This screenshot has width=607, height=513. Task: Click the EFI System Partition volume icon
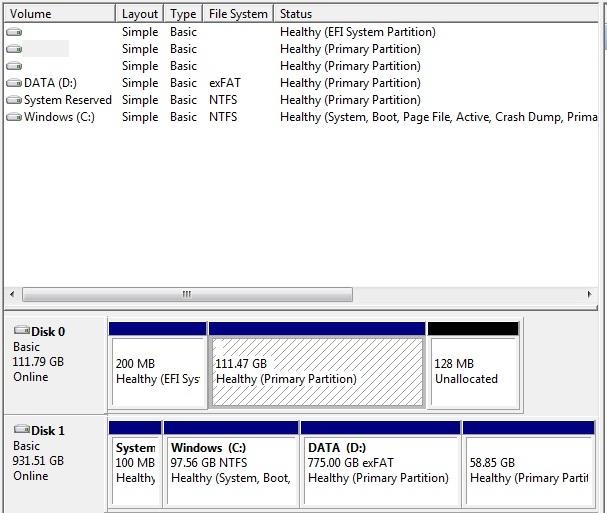pyautogui.click(x=14, y=32)
